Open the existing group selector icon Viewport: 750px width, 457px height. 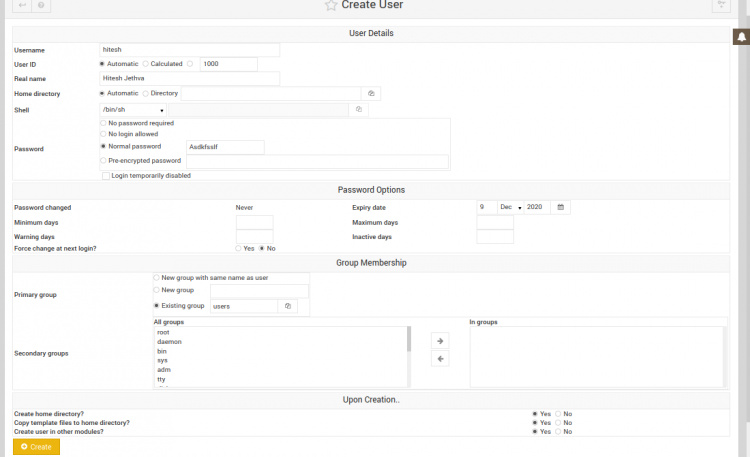tap(287, 306)
